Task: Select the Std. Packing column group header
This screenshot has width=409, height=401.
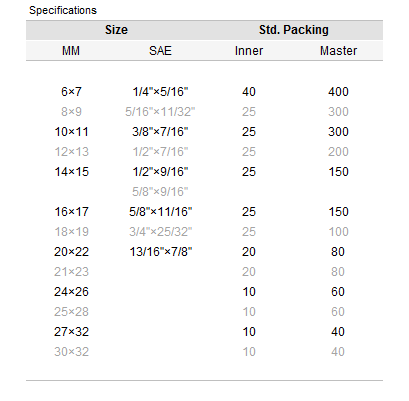Action: pos(294,30)
